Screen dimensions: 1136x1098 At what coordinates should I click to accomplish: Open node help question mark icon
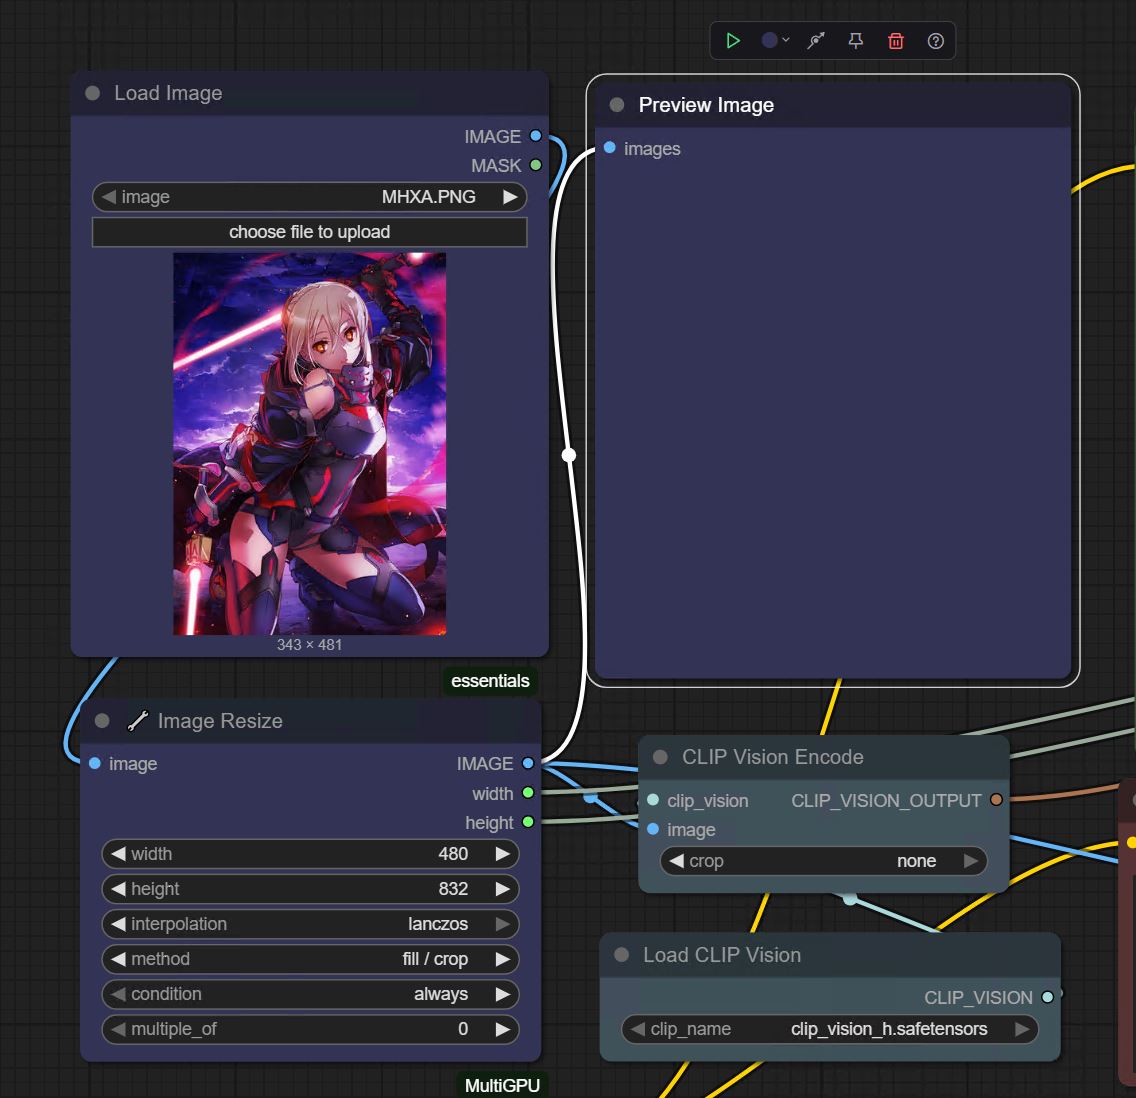[x=935, y=41]
